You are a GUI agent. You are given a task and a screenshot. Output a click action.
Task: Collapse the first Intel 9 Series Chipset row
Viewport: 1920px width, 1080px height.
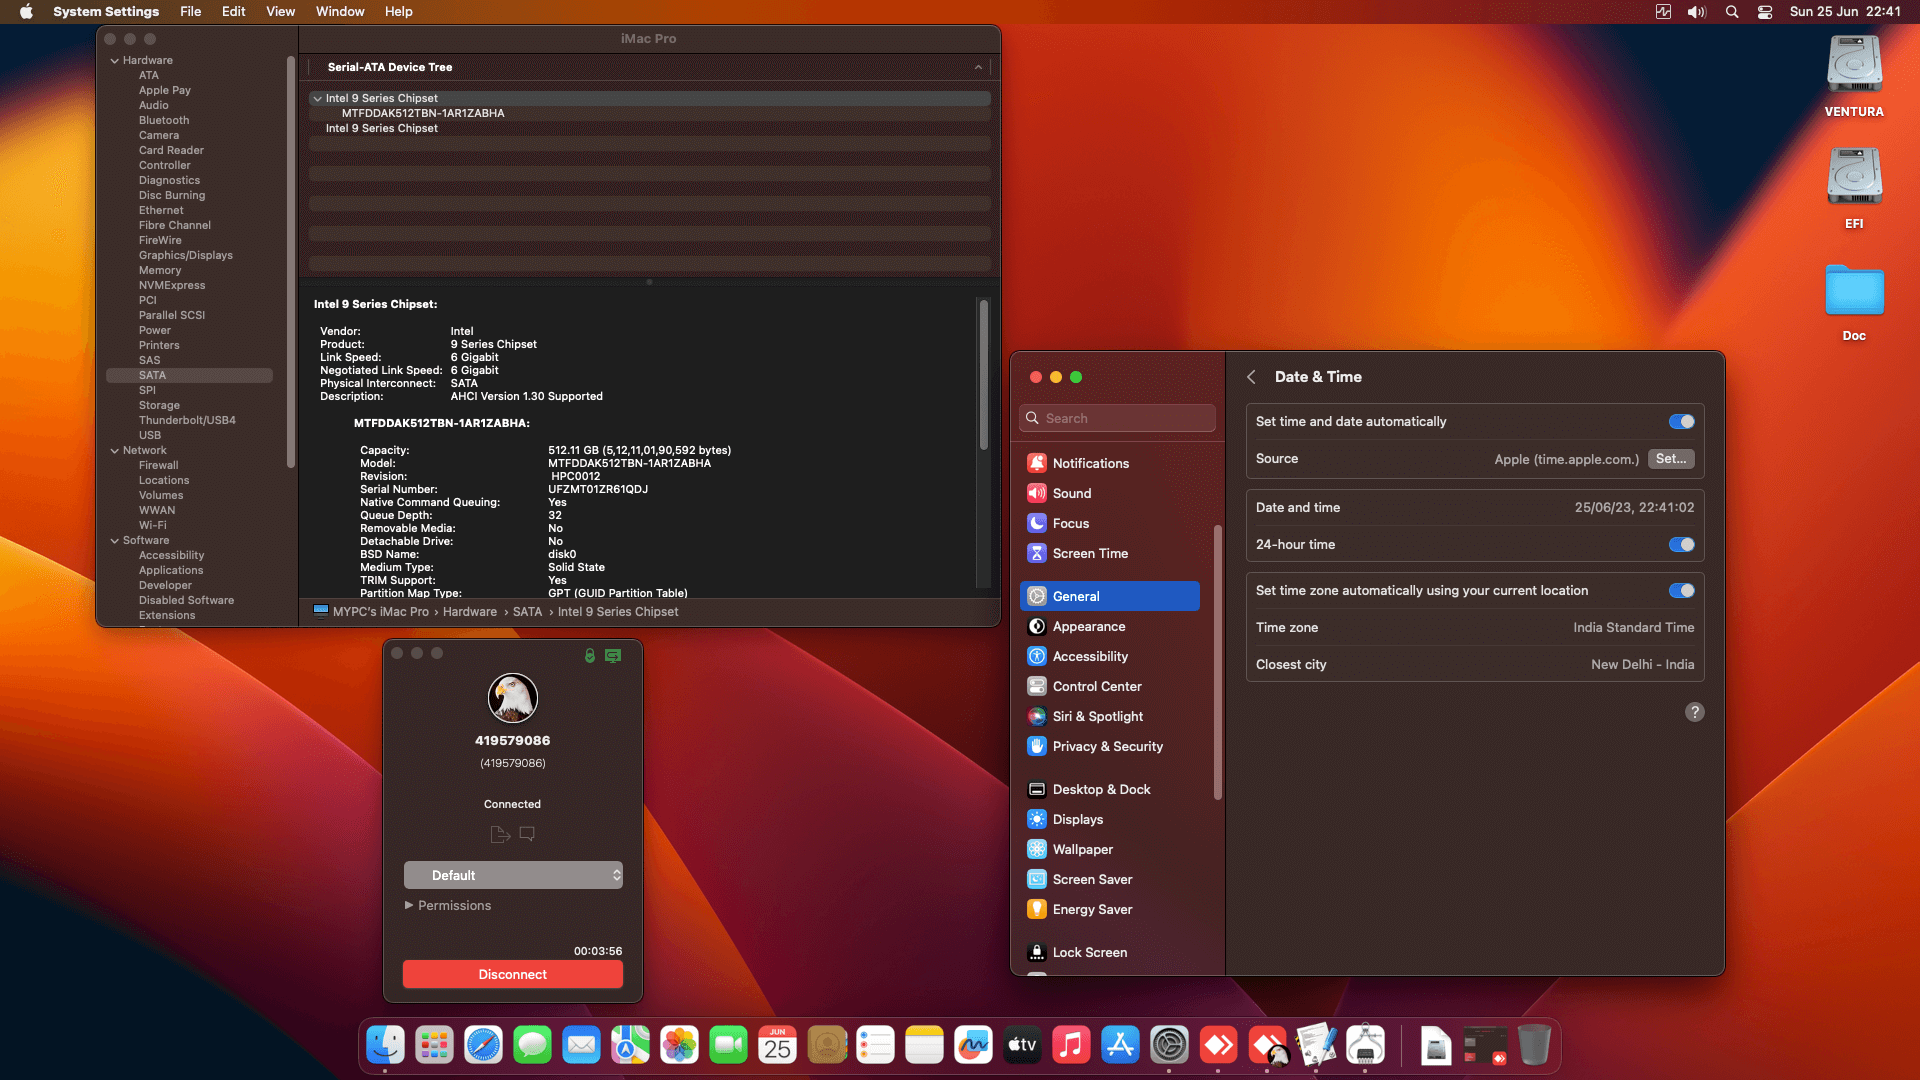coord(317,99)
